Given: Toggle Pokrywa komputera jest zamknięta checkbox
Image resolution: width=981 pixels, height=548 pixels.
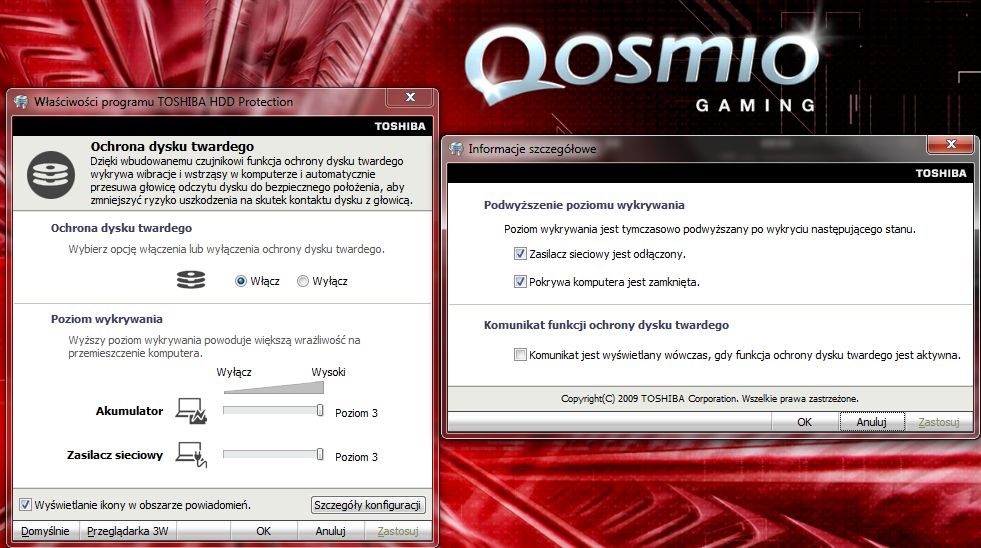Looking at the screenshot, I should click(x=520, y=282).
